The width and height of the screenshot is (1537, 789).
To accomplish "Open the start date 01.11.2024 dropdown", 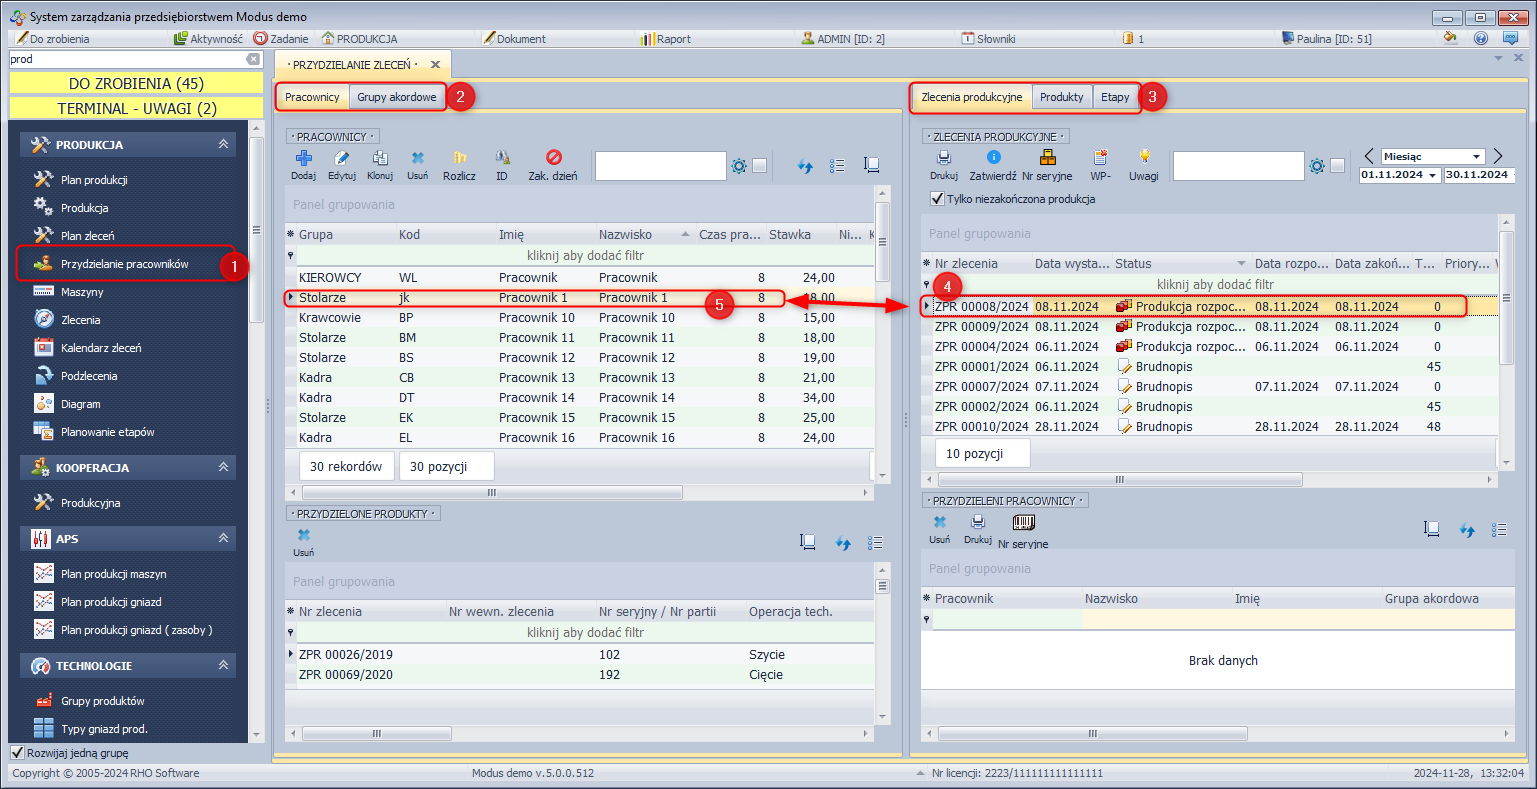I will (x=1433, y=175).
